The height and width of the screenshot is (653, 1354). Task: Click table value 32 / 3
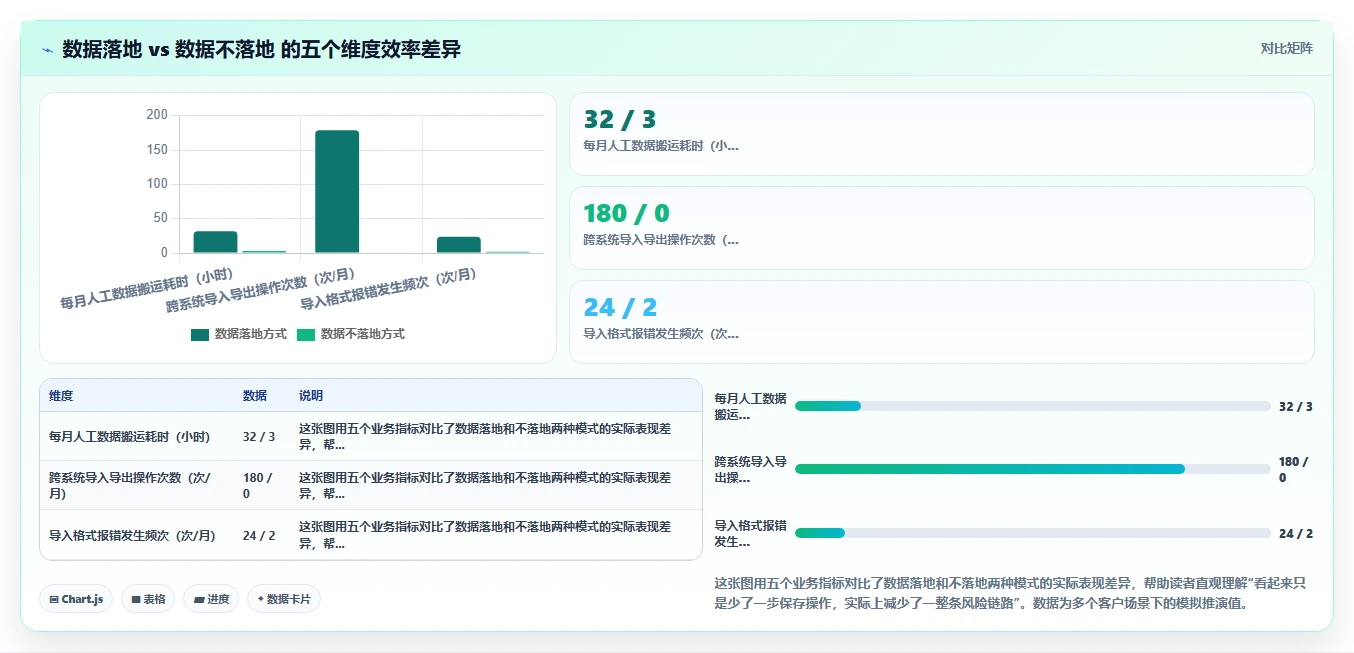(259, 437)
